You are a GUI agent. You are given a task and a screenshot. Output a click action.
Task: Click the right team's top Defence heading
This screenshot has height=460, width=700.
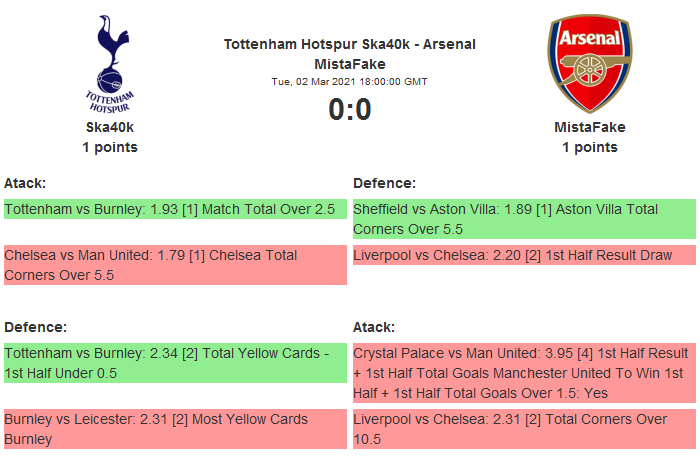[384, 183]
